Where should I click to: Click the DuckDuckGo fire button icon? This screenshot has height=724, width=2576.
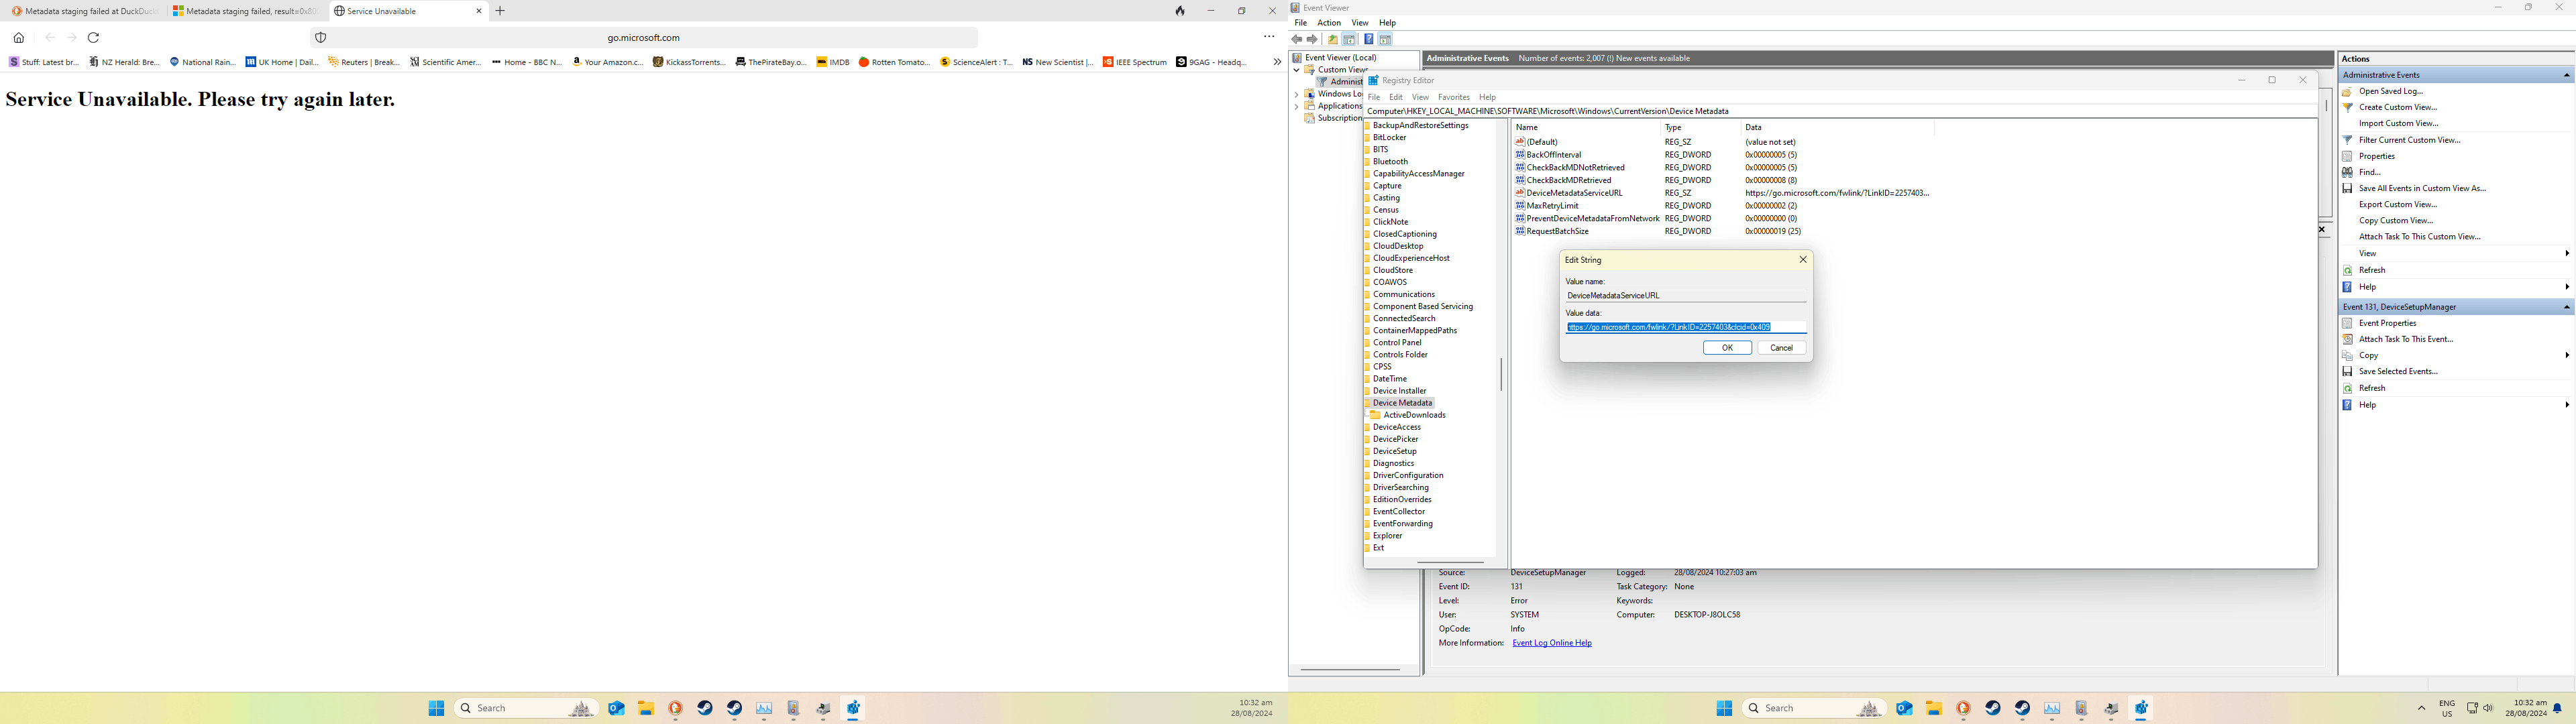point(1180,11)
